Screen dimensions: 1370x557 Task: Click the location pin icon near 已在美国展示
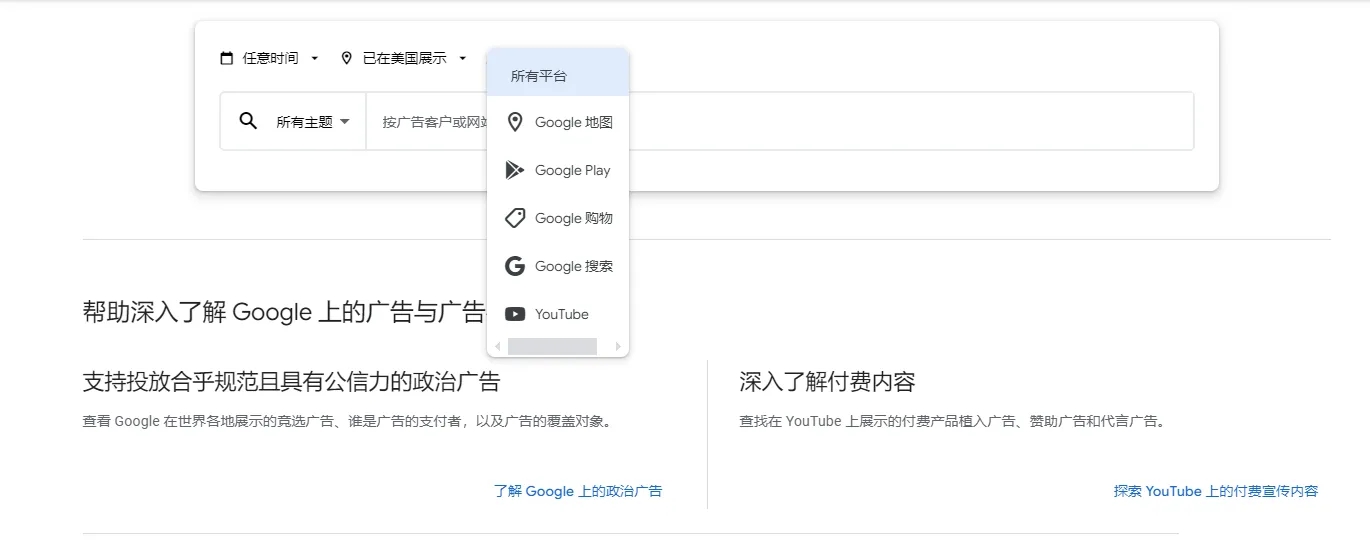(x=347, y=58)
